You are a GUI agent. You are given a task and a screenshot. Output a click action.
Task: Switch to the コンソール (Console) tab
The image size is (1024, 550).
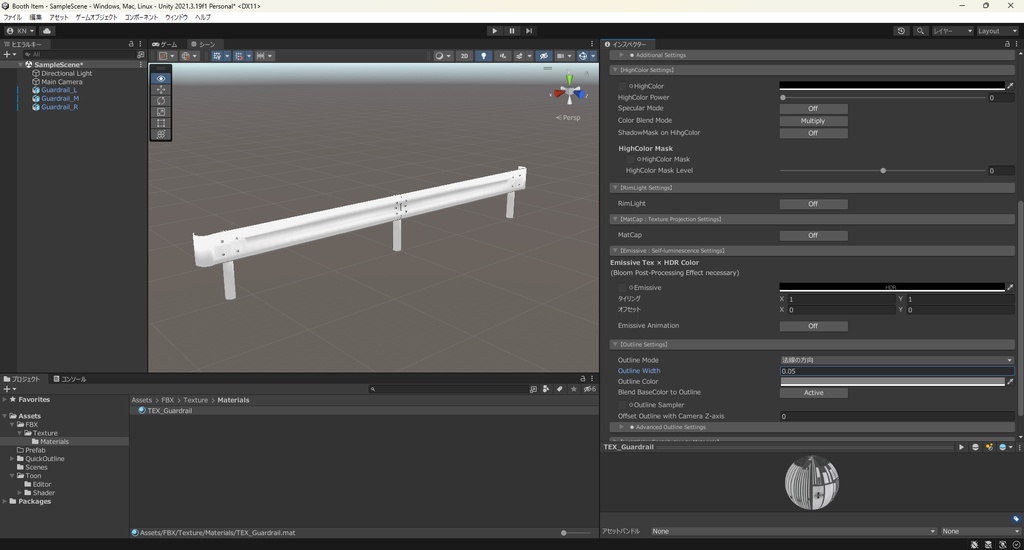pyautogui.click(x=70, y=379)
